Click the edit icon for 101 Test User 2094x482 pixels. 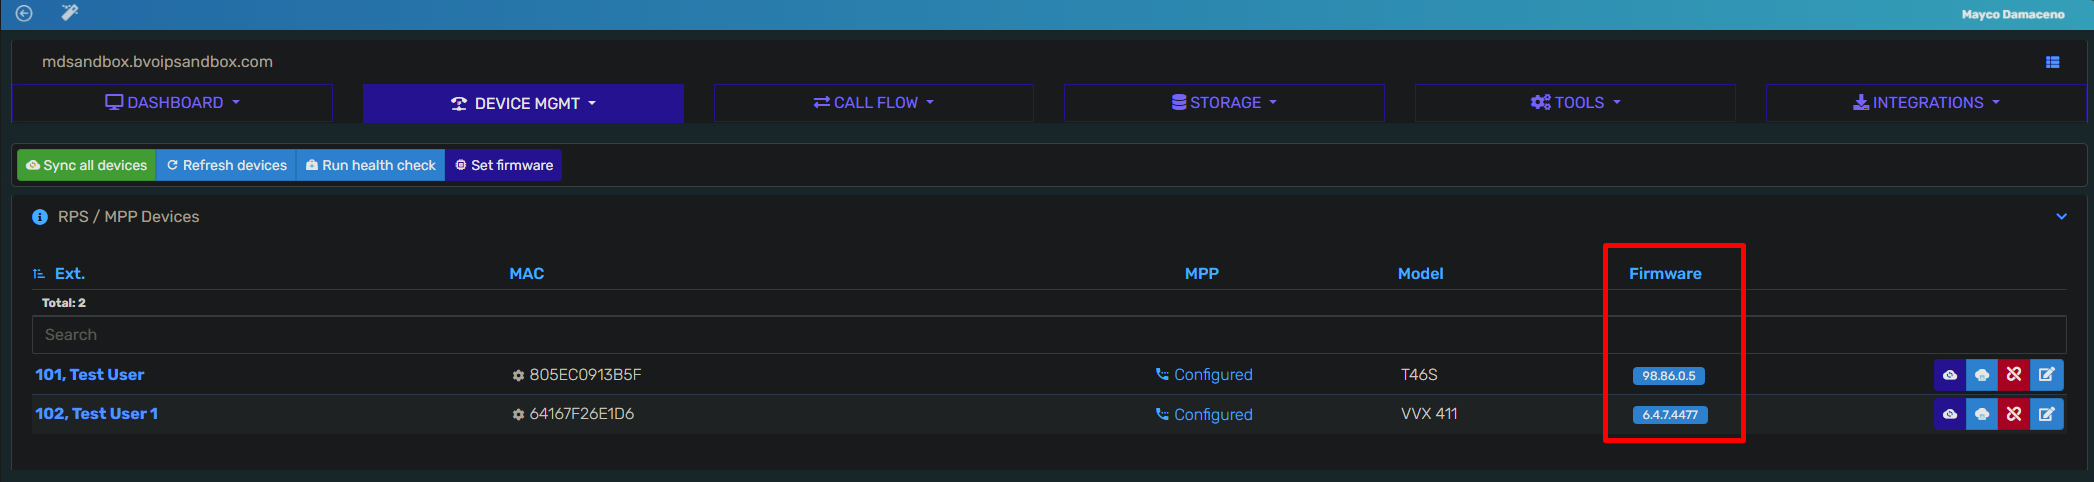coord(2046,375)
